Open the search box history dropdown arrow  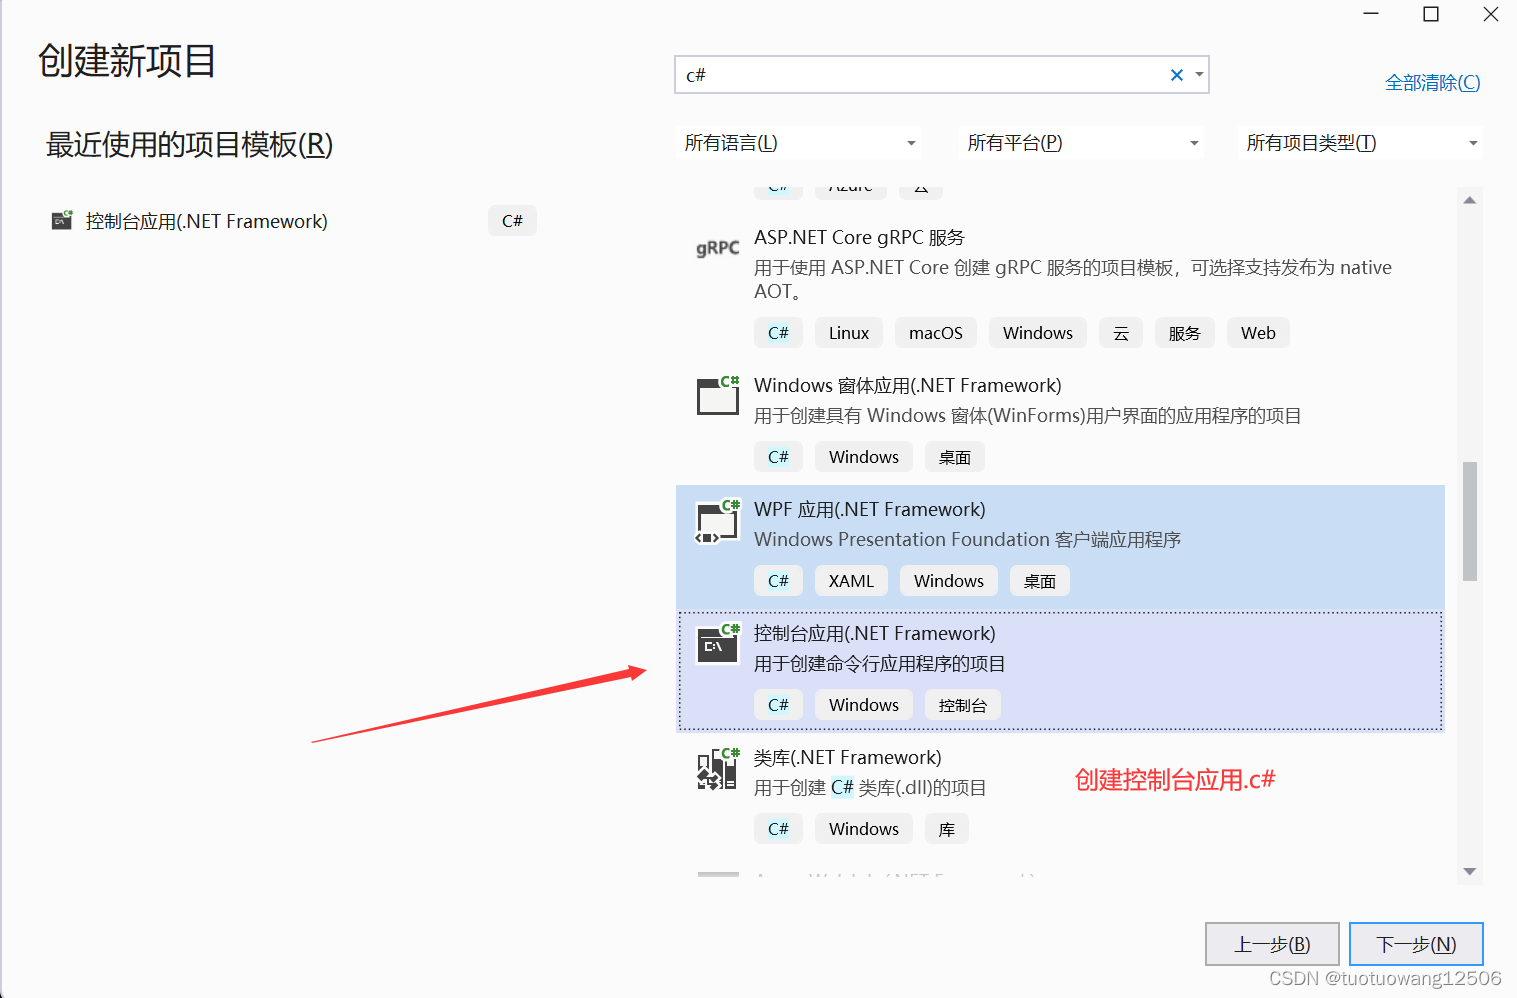point(1199,75)
